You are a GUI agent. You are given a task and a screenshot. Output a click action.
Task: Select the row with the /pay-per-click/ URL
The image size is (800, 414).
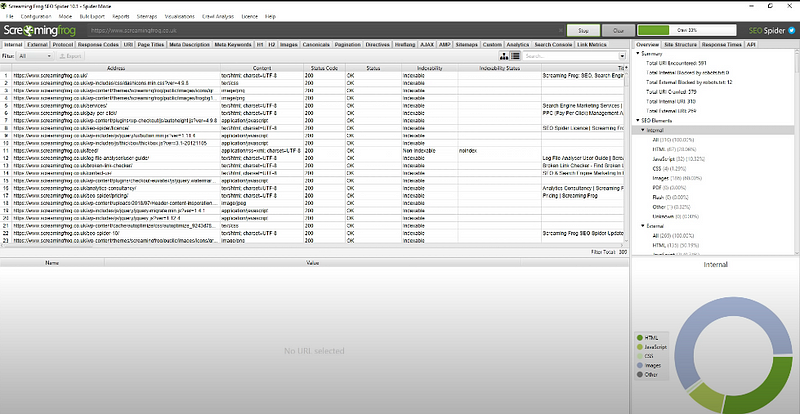[312, 113]
